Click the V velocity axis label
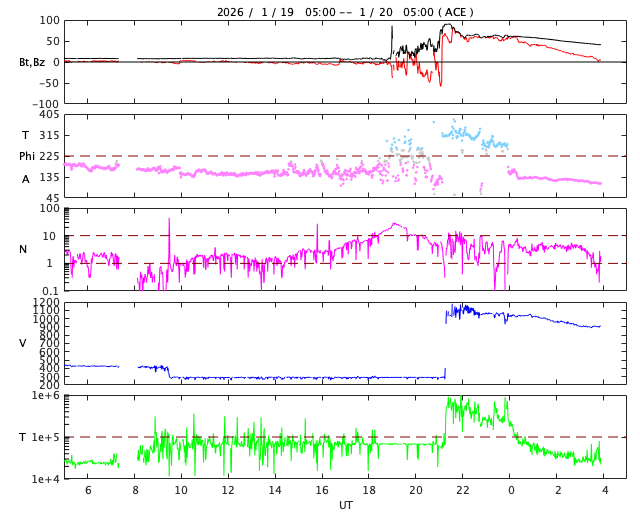The width and height of the screenshot is (640, 512). (x=23, y=343)
